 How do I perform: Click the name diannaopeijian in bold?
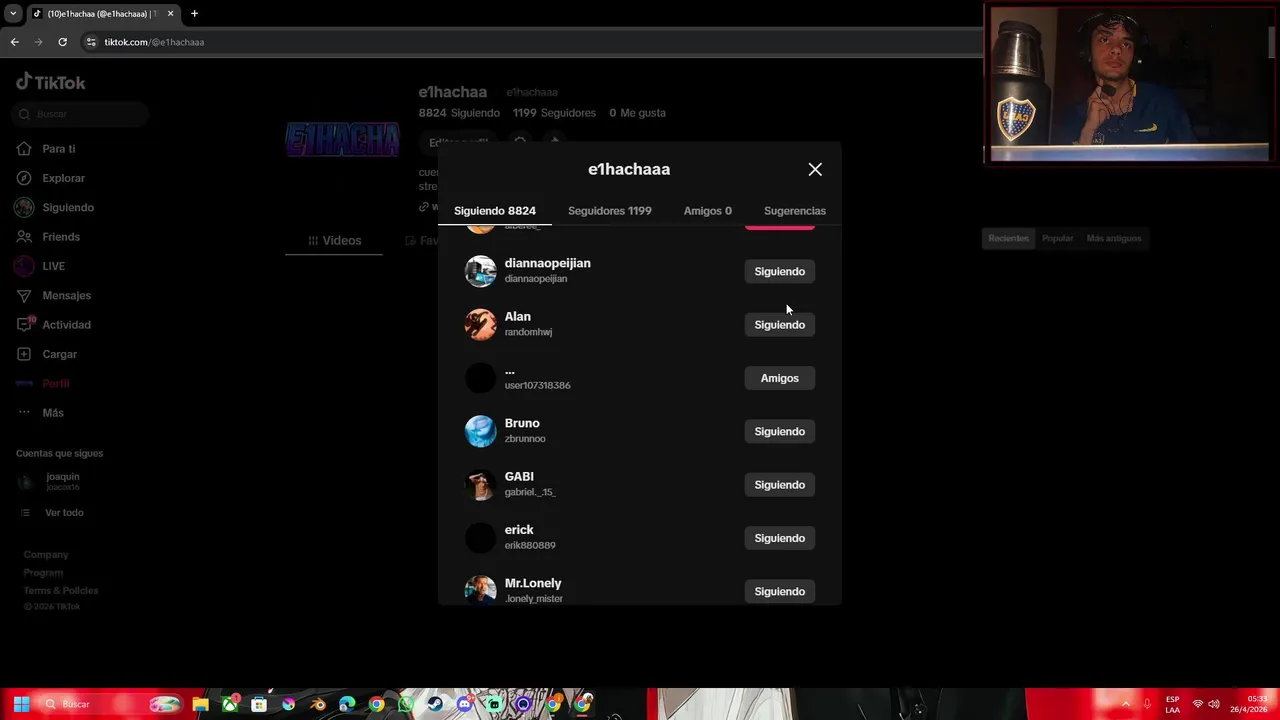547,263
